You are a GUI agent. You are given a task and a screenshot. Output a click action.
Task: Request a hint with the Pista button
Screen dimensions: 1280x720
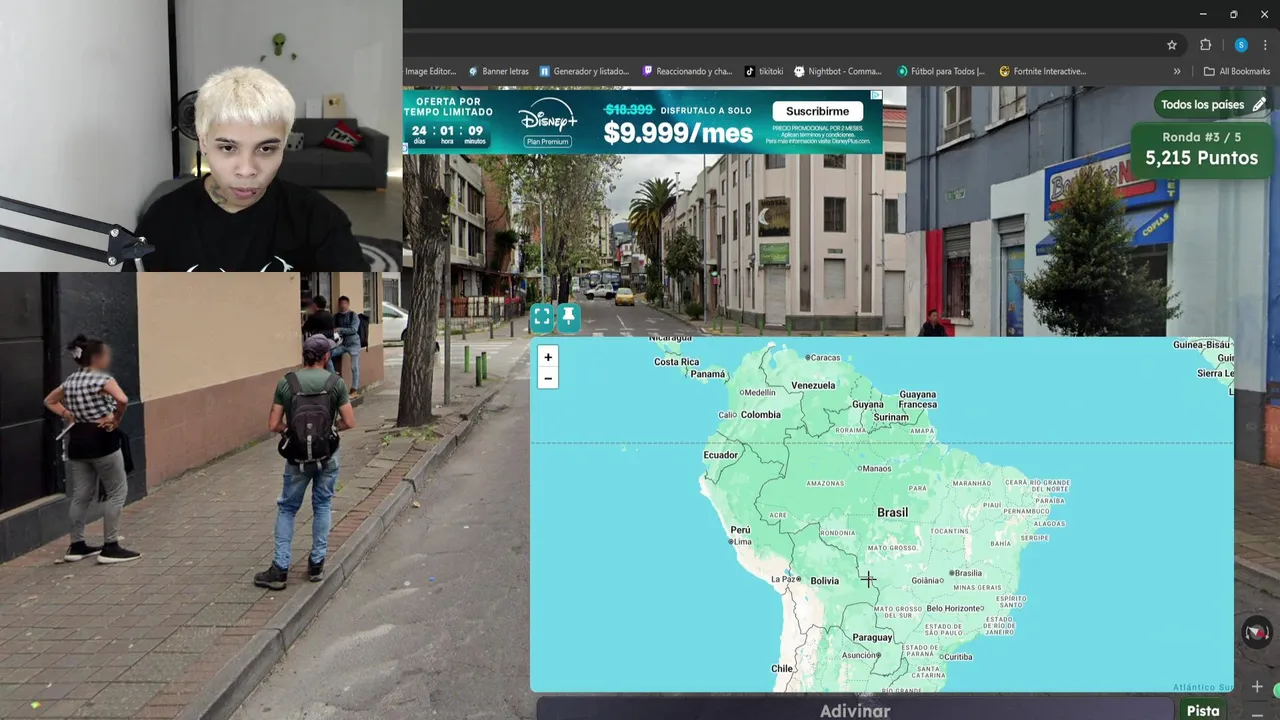(1203, 710)
